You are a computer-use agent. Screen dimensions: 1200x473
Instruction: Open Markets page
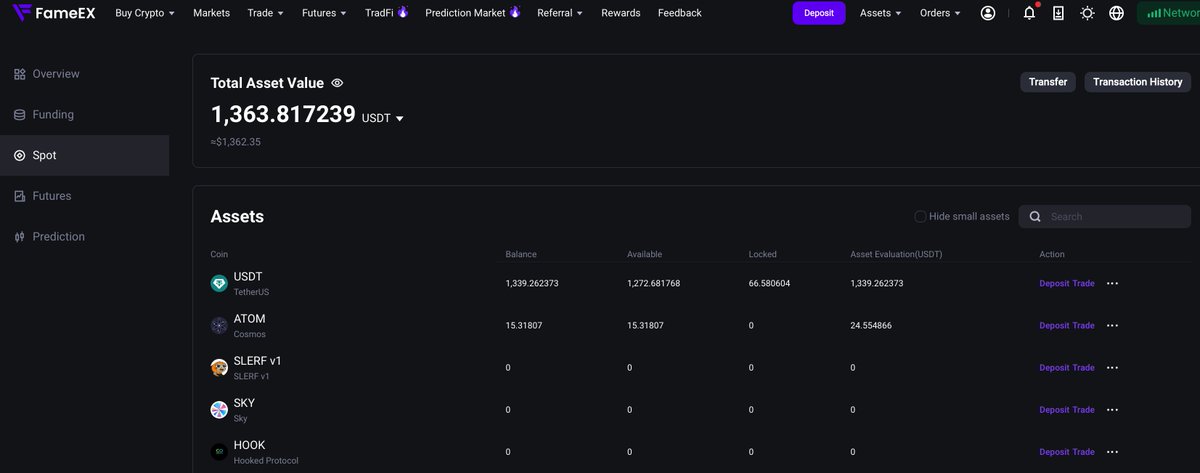(x=211, y=13)
